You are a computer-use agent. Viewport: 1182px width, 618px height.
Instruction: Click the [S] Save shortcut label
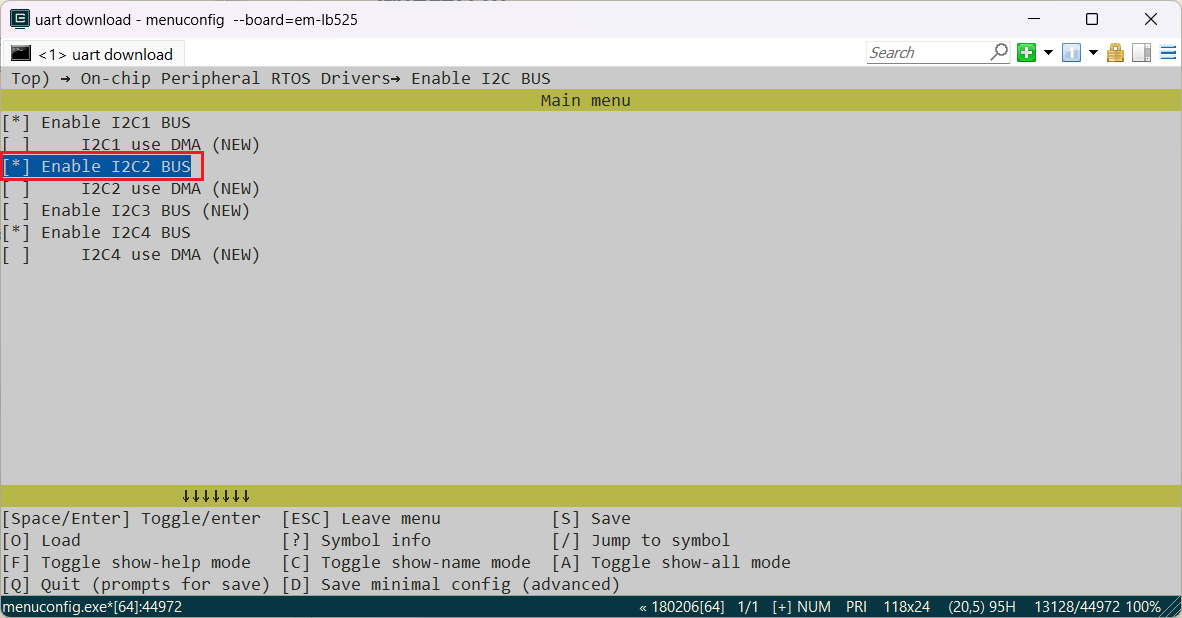[591, 518]
